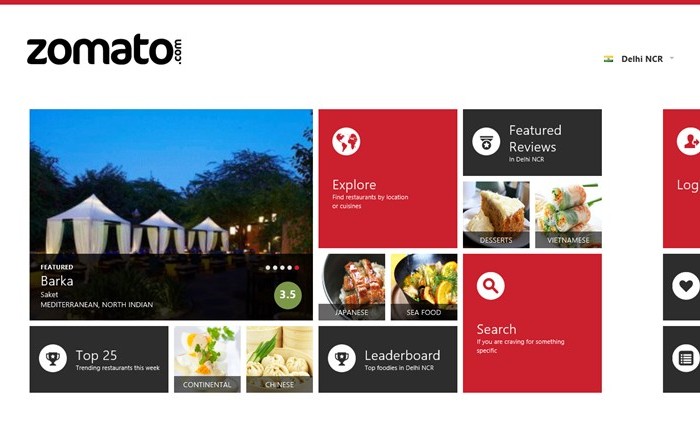
Task: Click the trophy icon on Leaderboard tile
Action: pos(342,358)
